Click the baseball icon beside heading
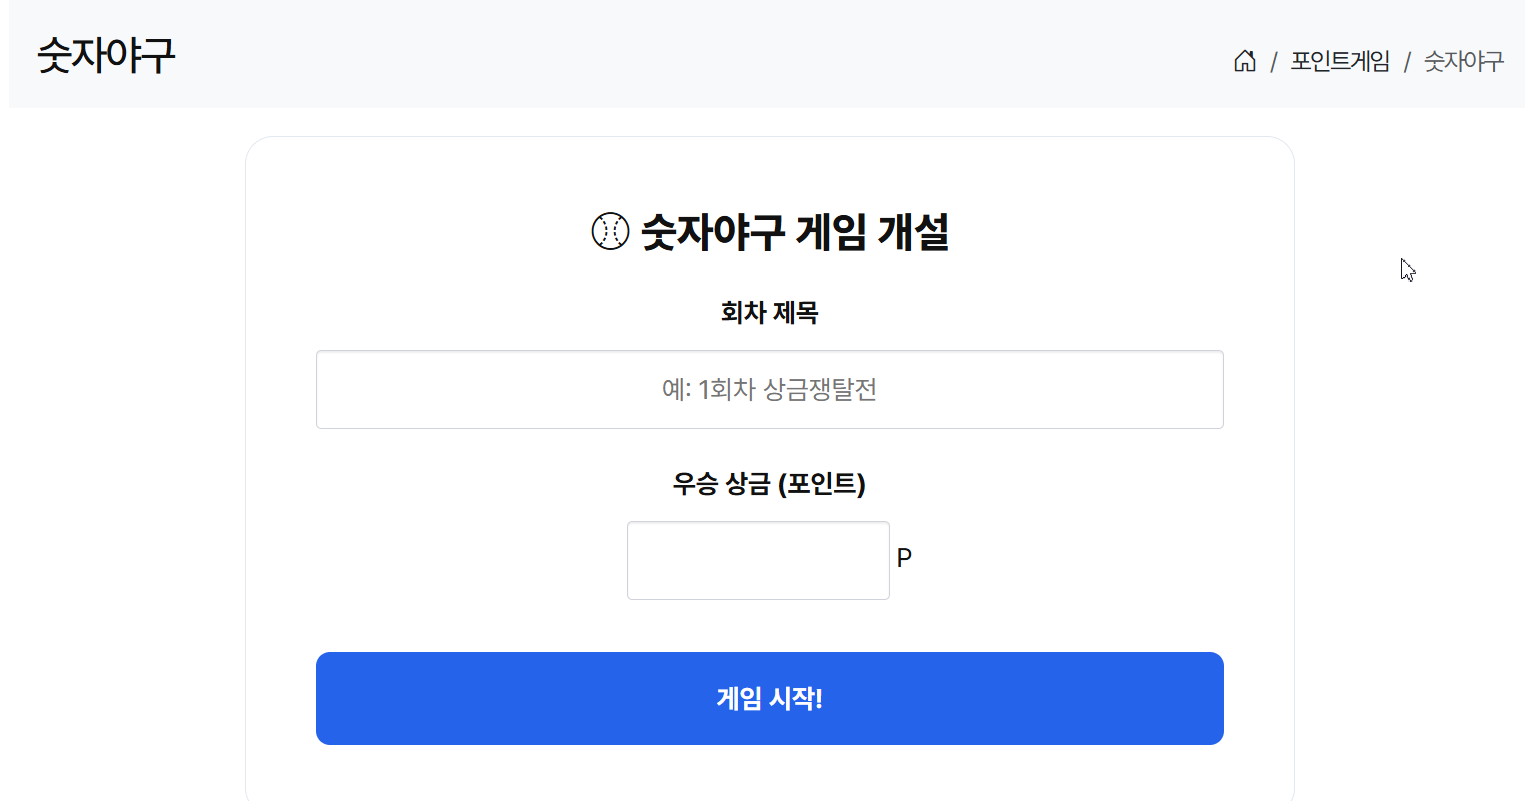The height and width of the screenshot is (801, 1525). coord(610,231)
